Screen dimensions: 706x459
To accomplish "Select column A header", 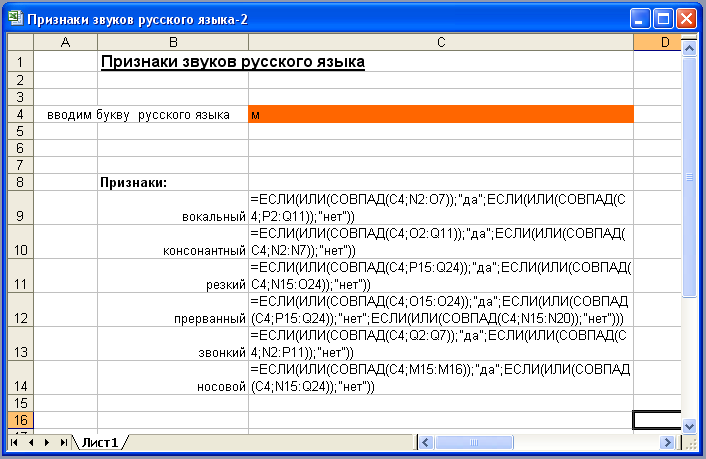I will [65, 42].
